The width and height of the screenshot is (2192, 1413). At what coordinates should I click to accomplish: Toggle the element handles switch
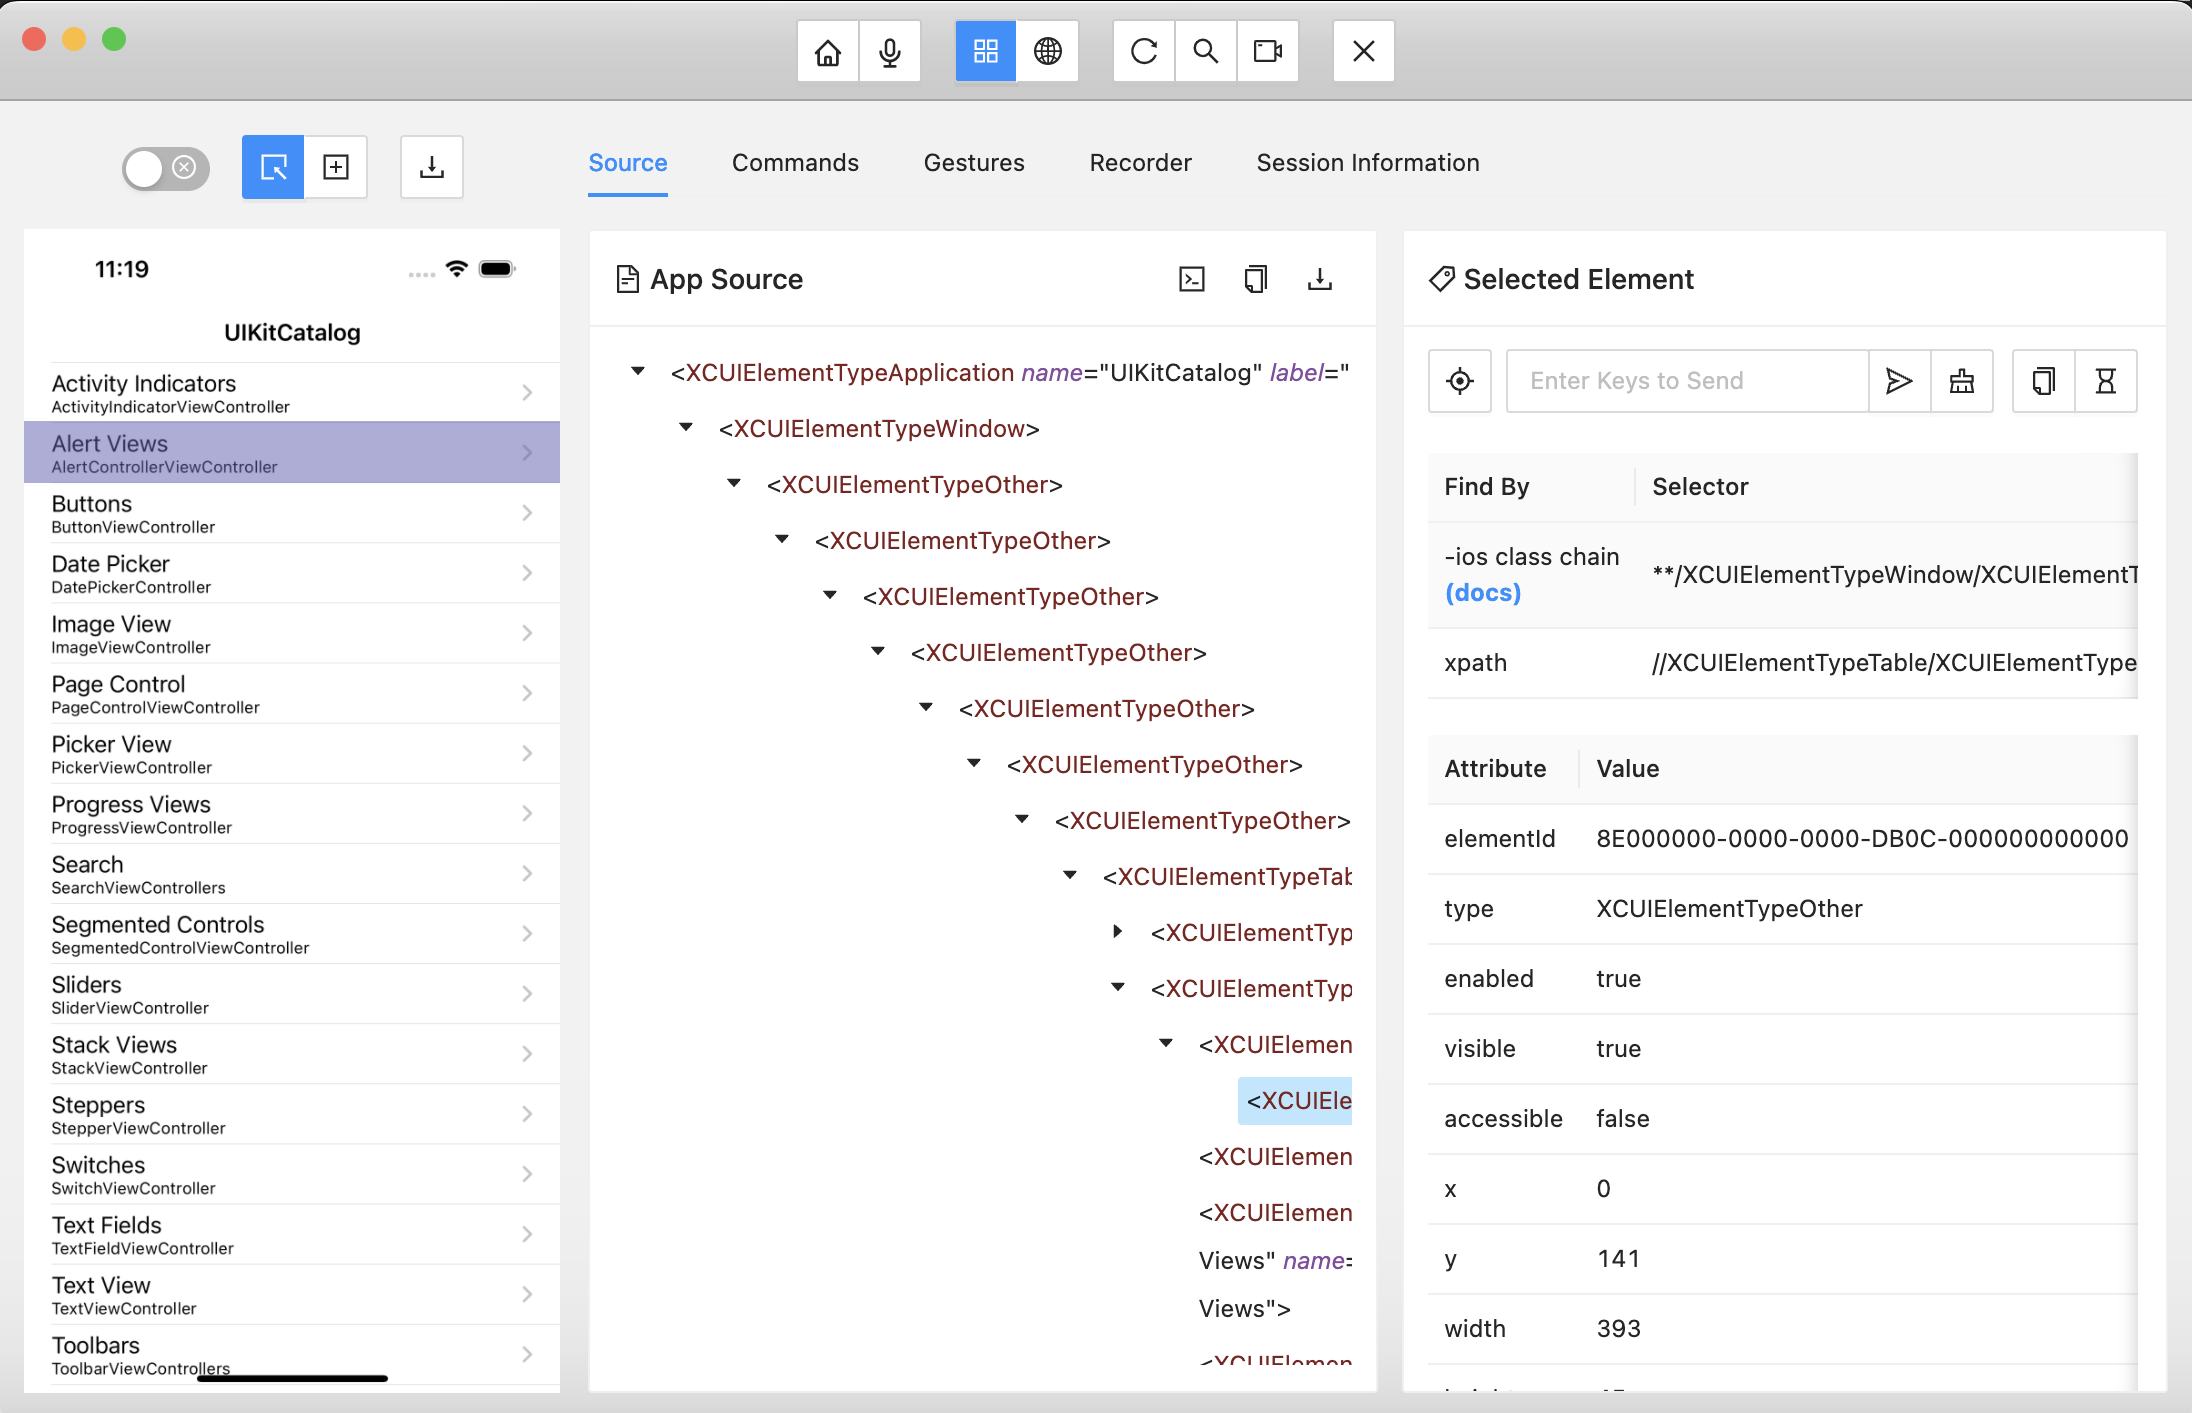(x=166, y=168)
